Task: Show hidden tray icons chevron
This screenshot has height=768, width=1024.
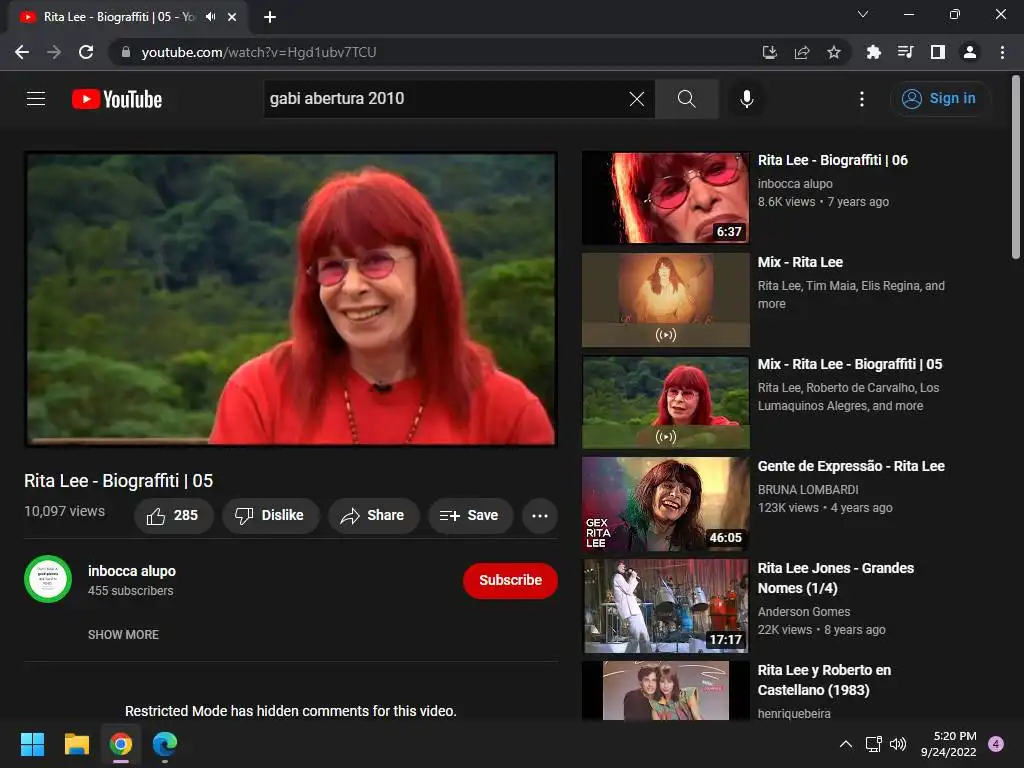Action: [846, 744]
